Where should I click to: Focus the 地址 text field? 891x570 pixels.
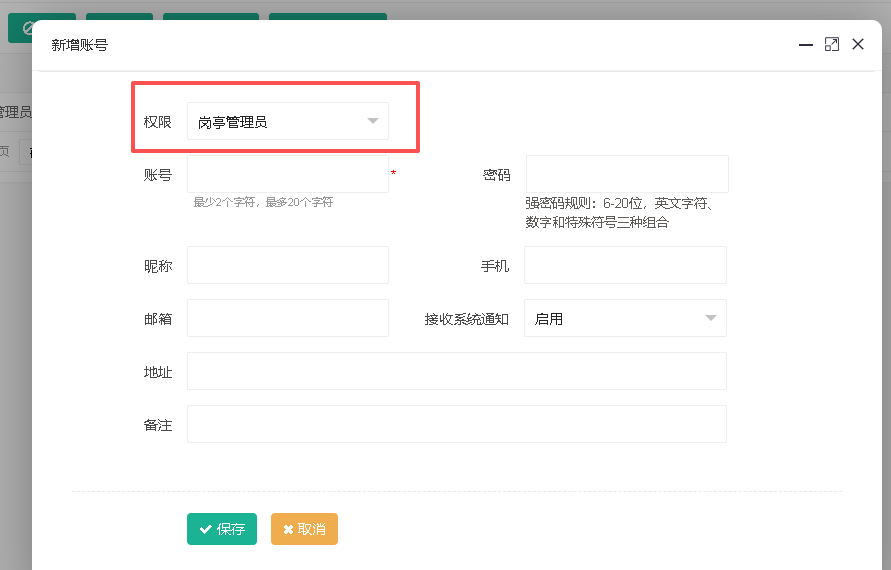[x=457, y=371]
